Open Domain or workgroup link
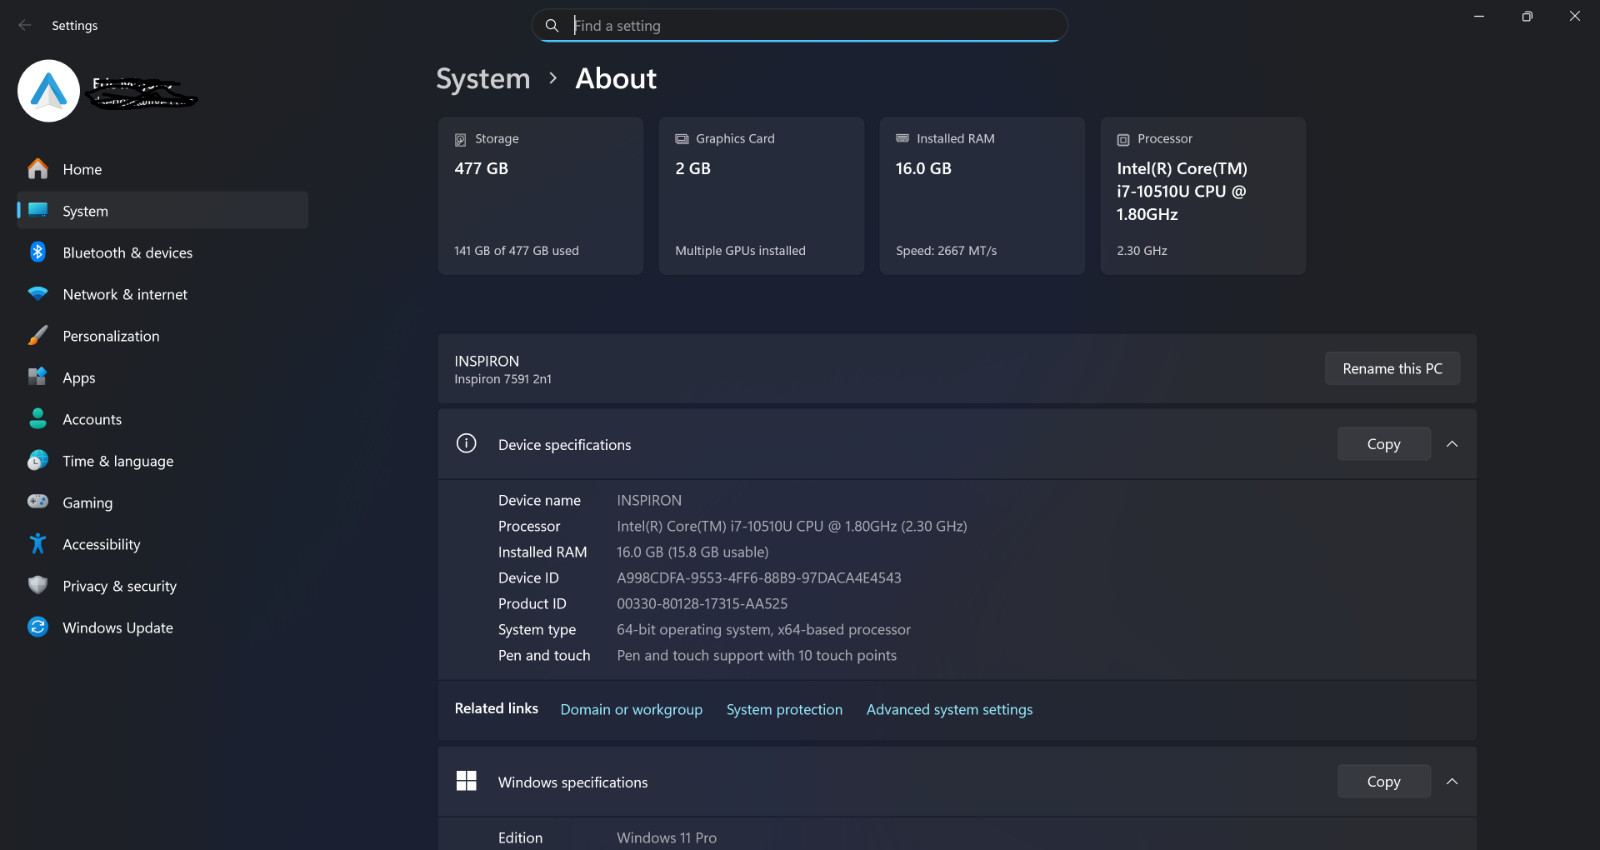Image resolution: width=1600 pixels, height=850 pixels. [x=631, y=709]
